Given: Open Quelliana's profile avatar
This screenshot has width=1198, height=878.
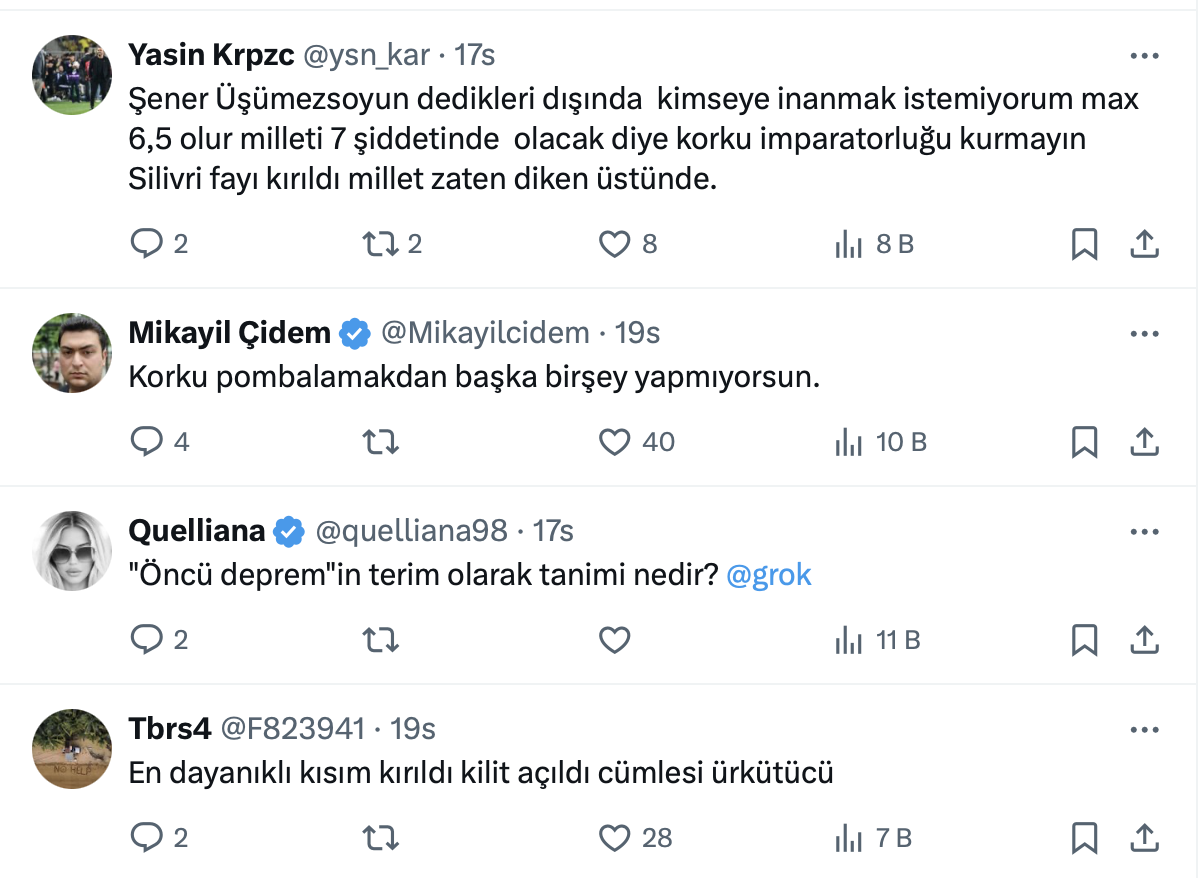Looking at the screenshot, I should (71, 551).
